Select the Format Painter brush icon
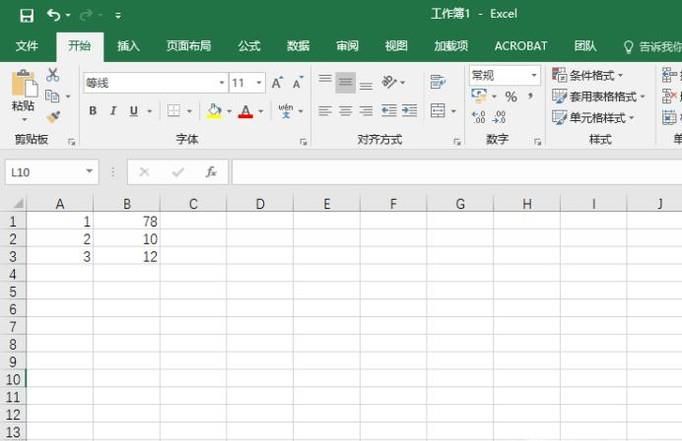 pos(53,116)
